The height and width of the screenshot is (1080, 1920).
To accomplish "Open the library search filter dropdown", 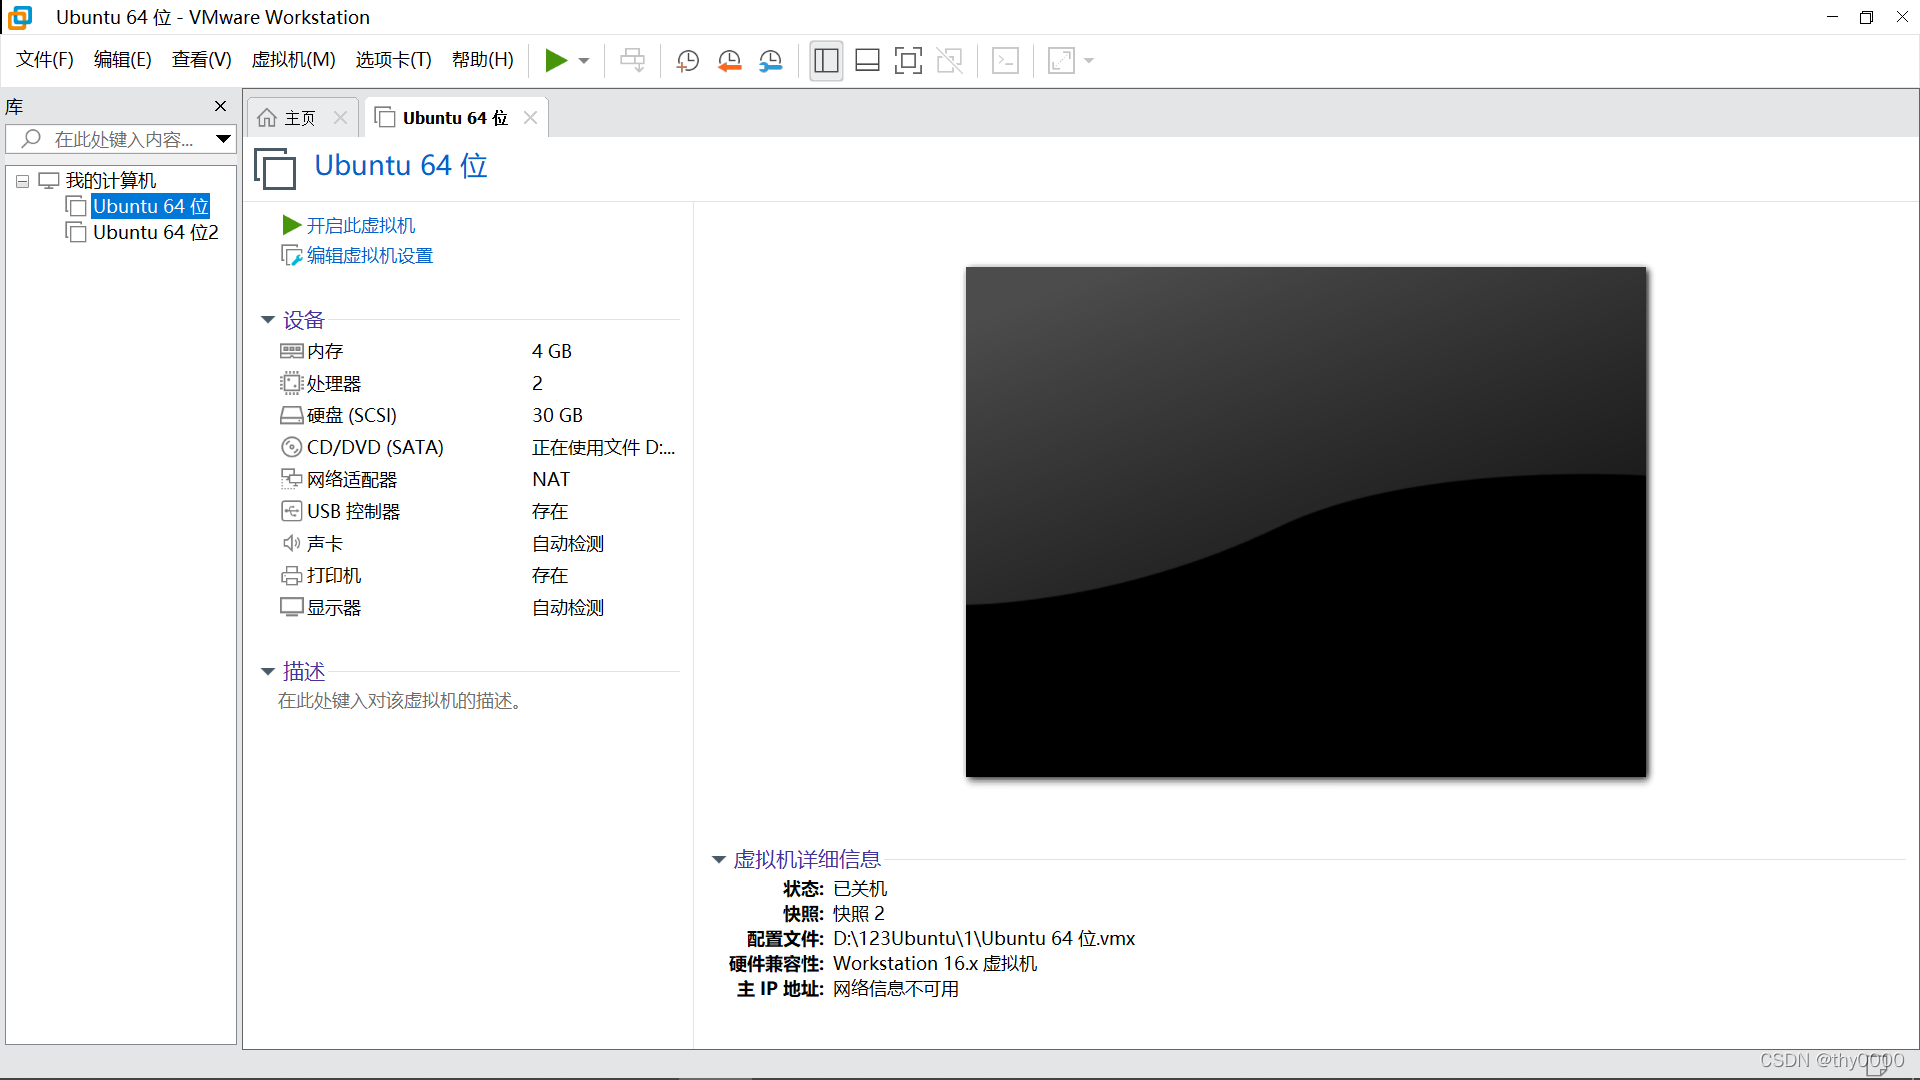I will click(x=223, y=139).
